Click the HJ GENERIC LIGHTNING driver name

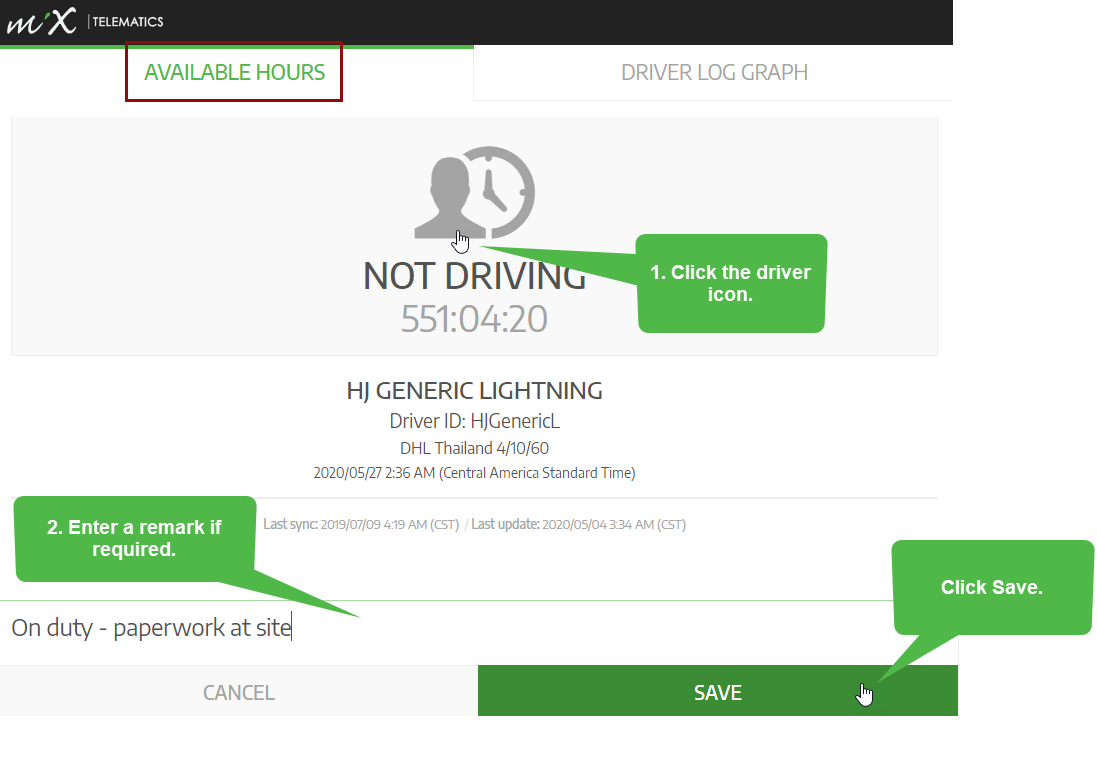click(x=474, y=390)
